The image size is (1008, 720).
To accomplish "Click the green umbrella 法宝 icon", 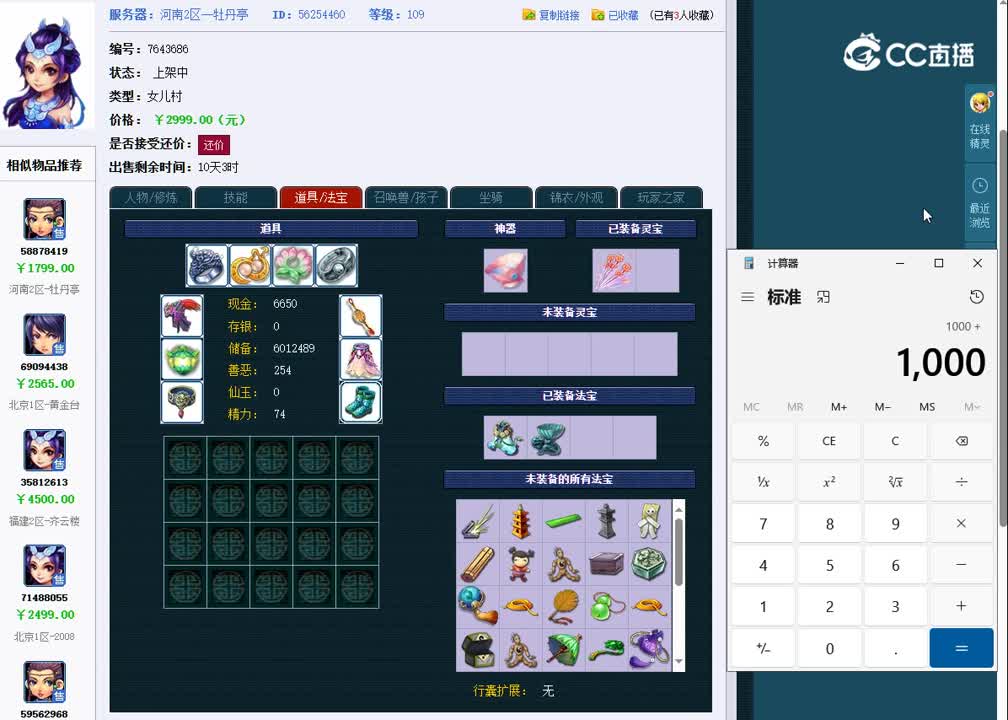I will 564,650.
